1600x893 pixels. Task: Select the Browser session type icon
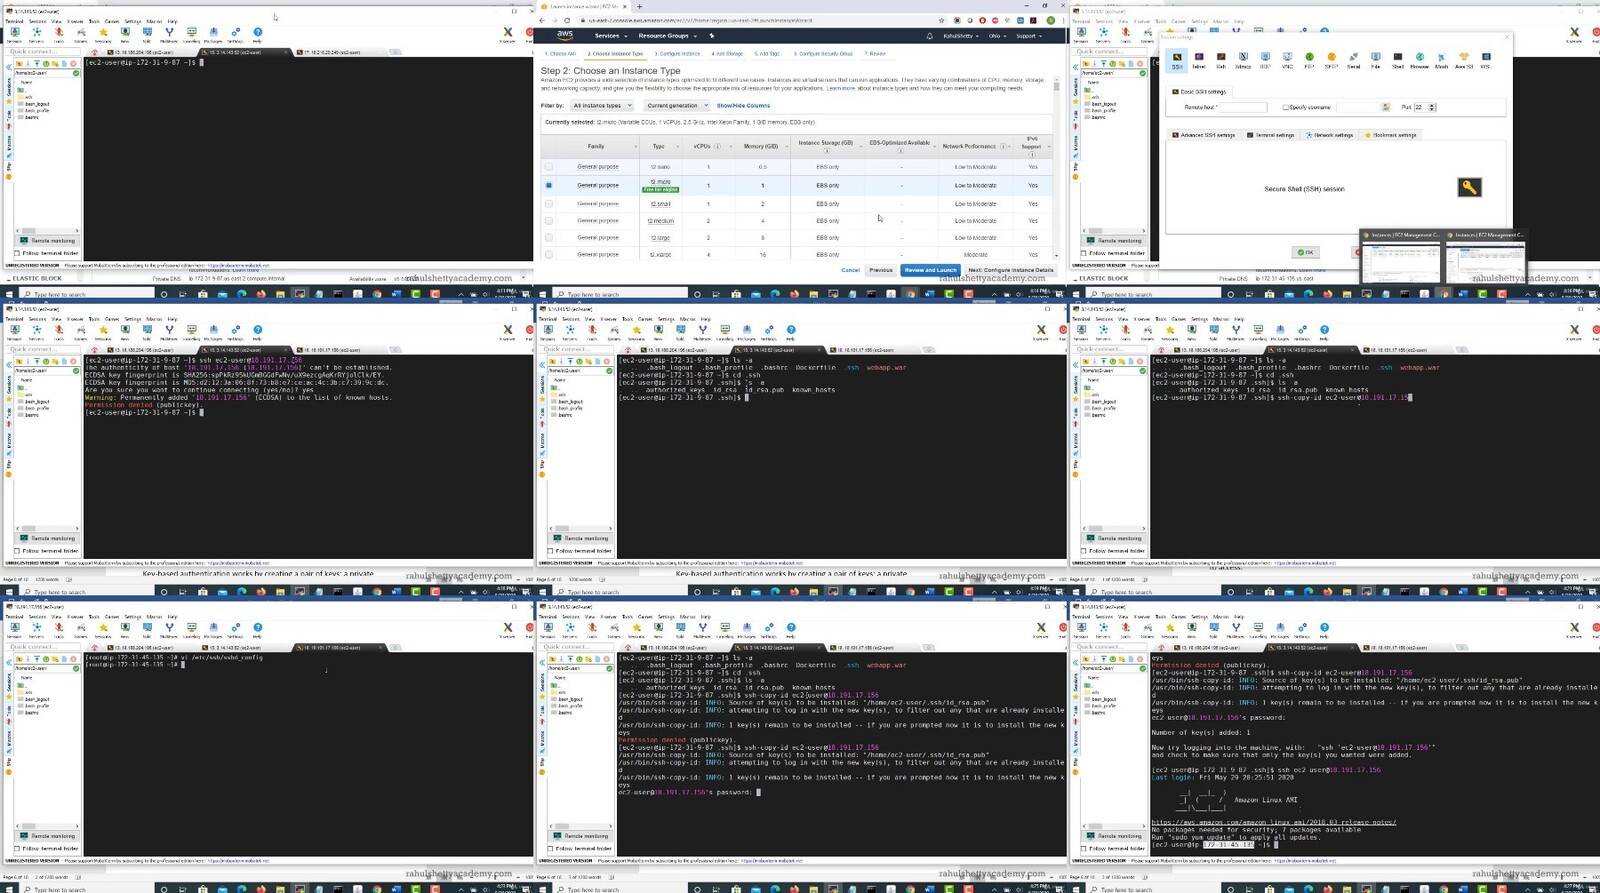1419,59
